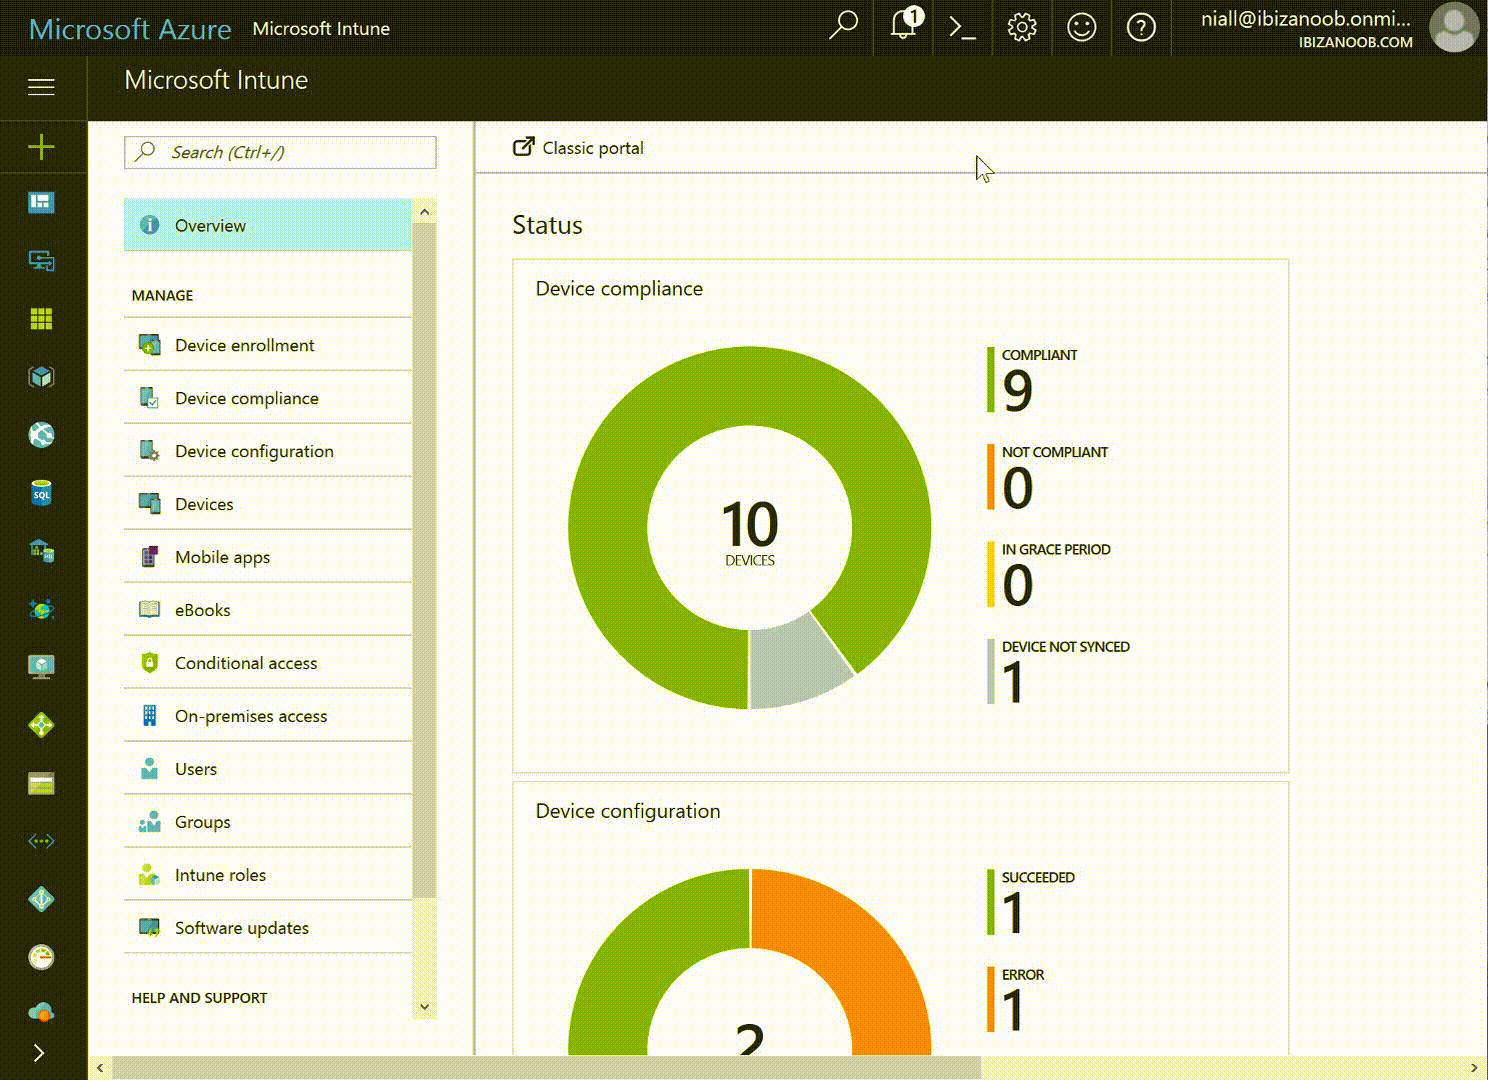Open the Azure hamburger menu
The width and height of the screenshot is (1488, 1080).
point(41,87)
